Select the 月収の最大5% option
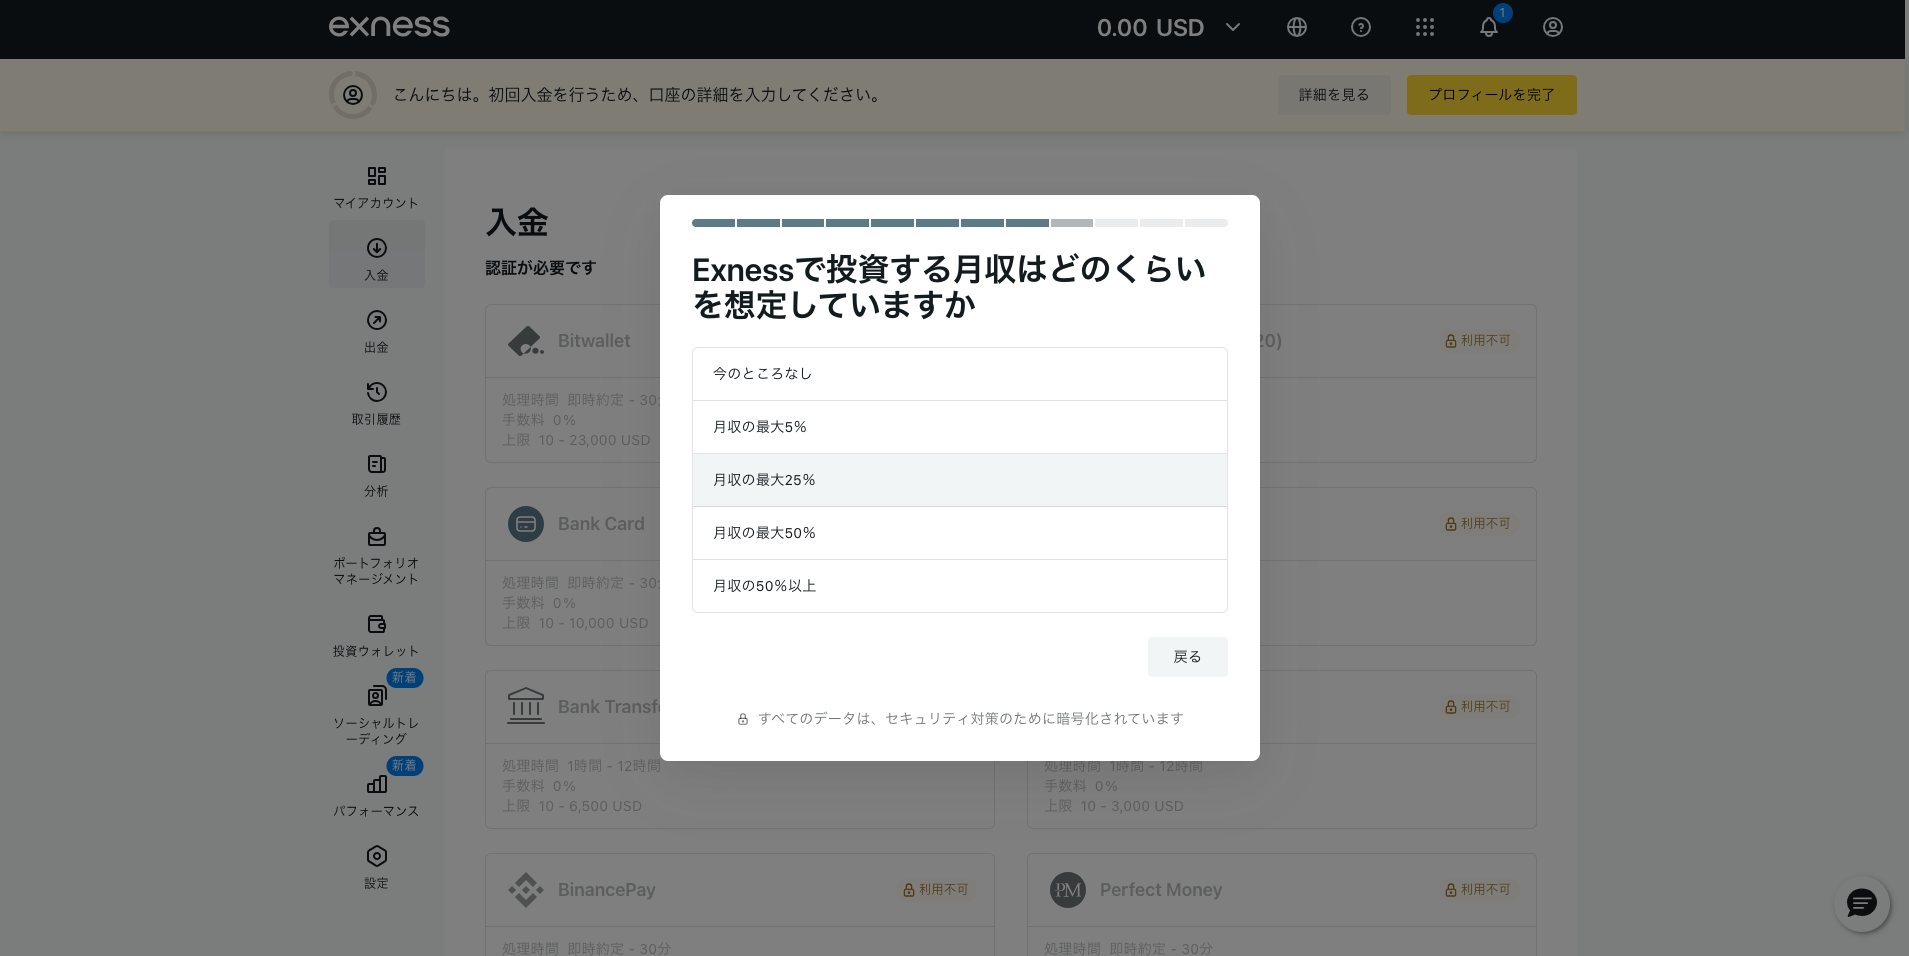1909x956 pixels. tap(959, 427)
